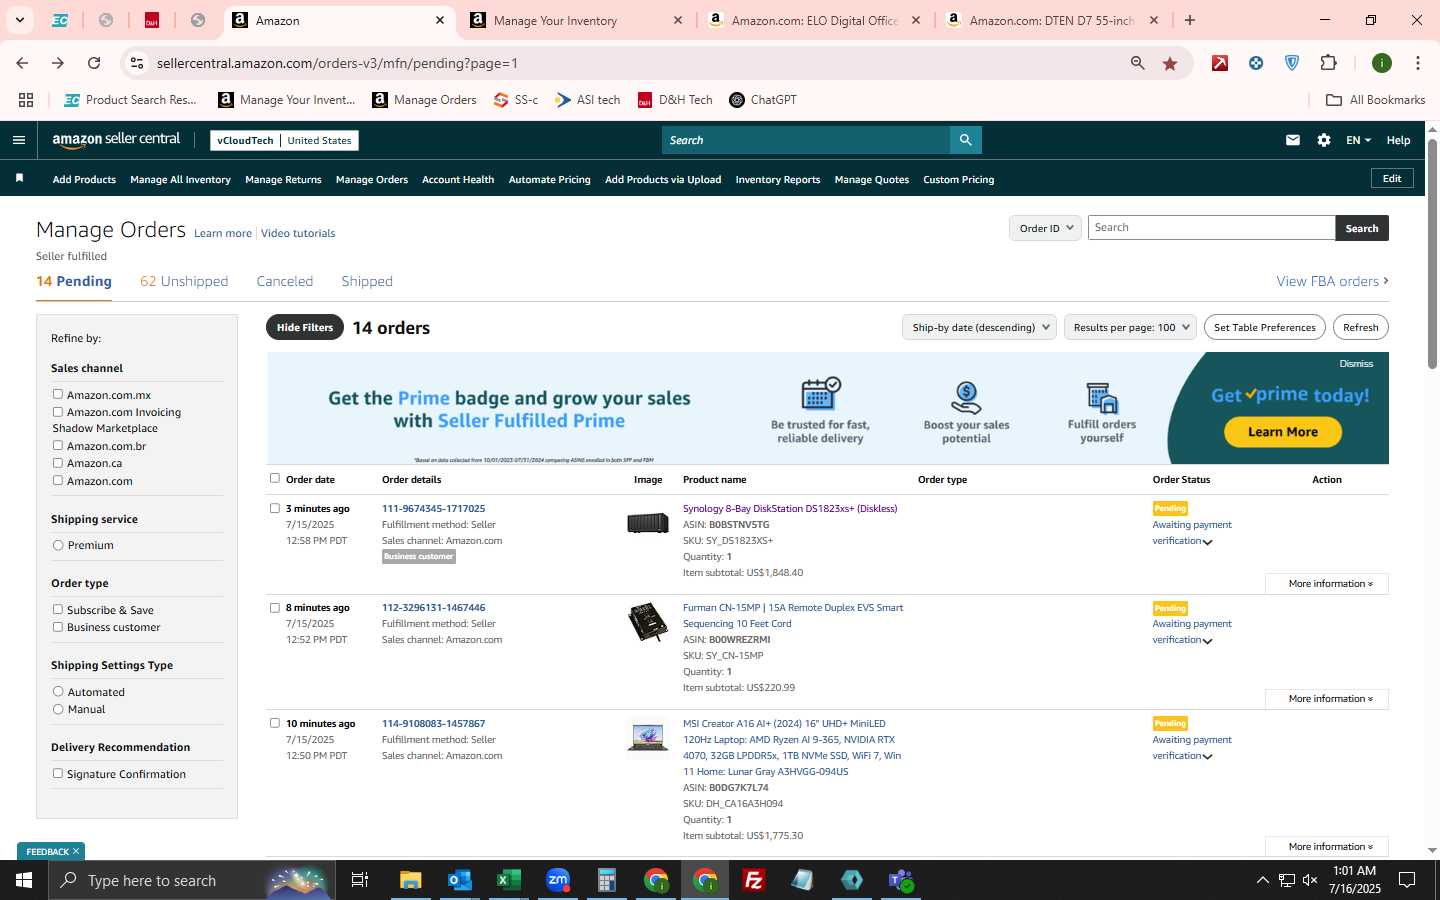This screenshot has width=1440, height=900.
Task: Open Automate Pricing in nav bar
Action: tap(550, 180)
